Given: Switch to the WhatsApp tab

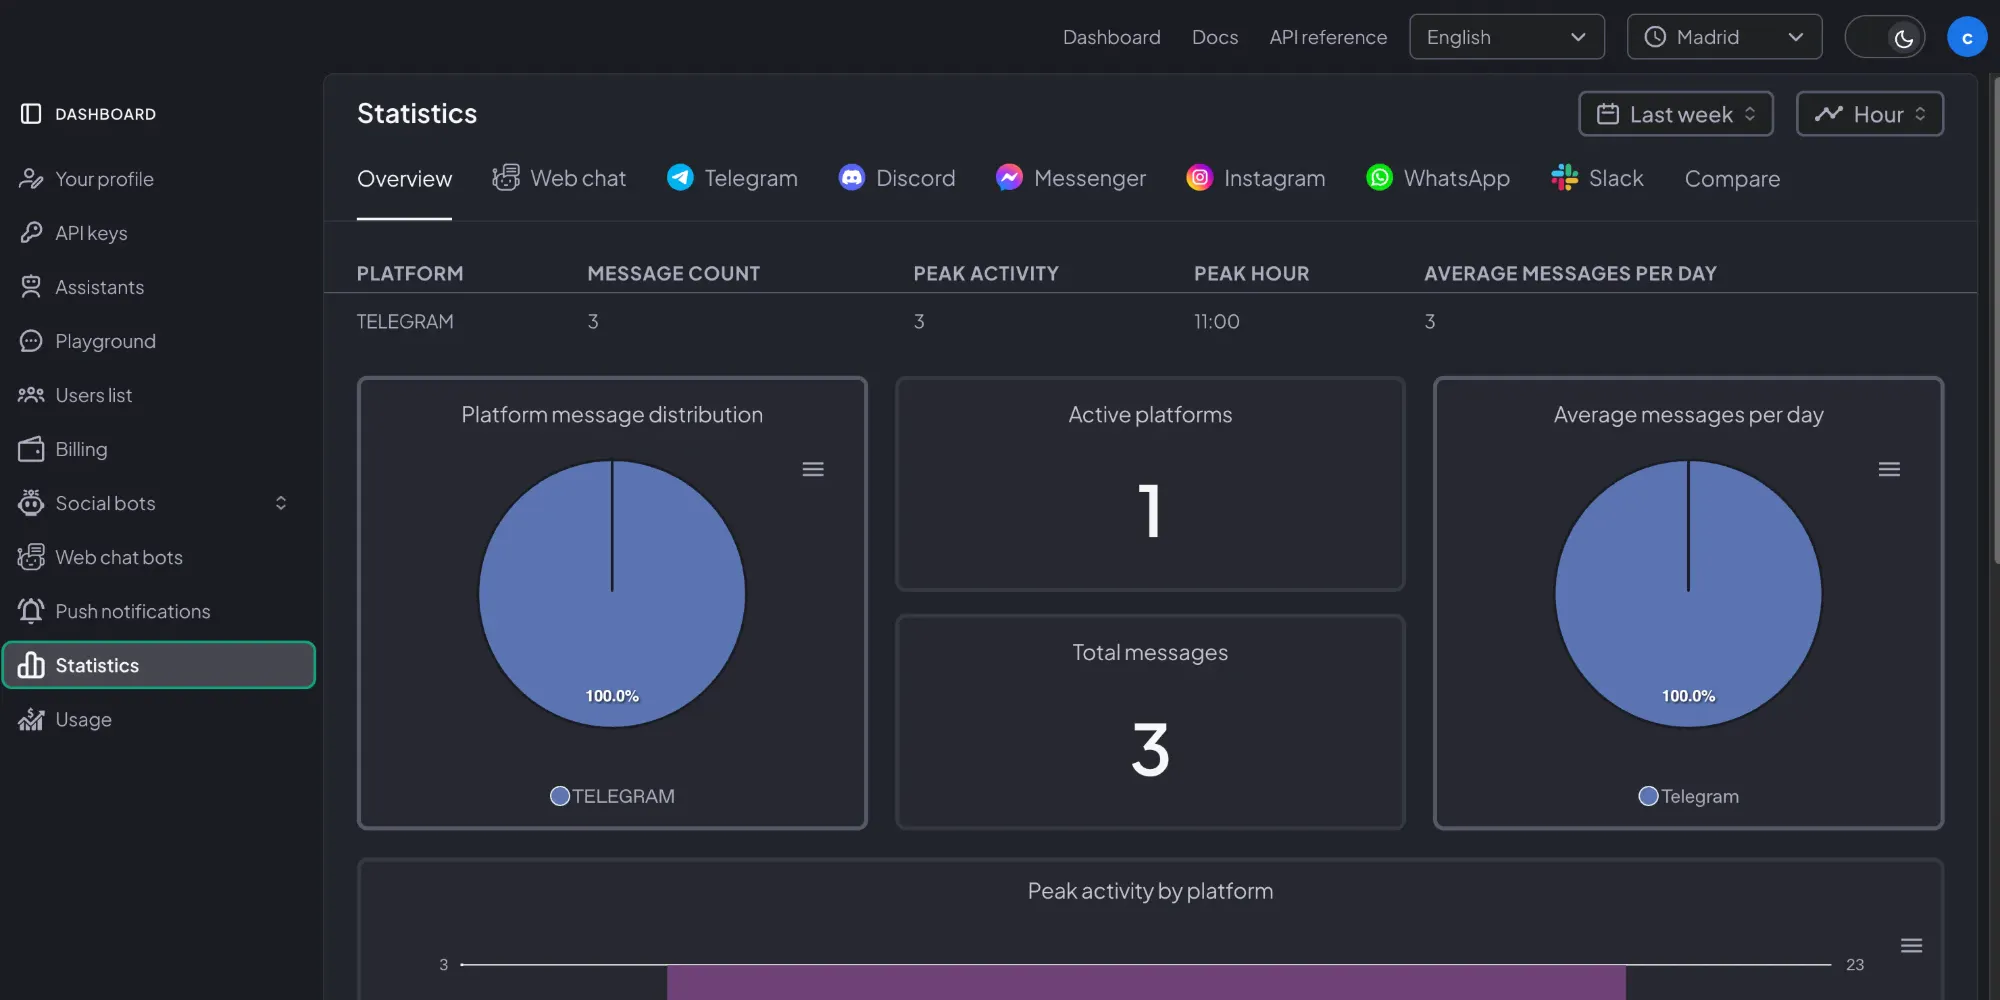Looking at the screenshot, I should point(1437,178).
